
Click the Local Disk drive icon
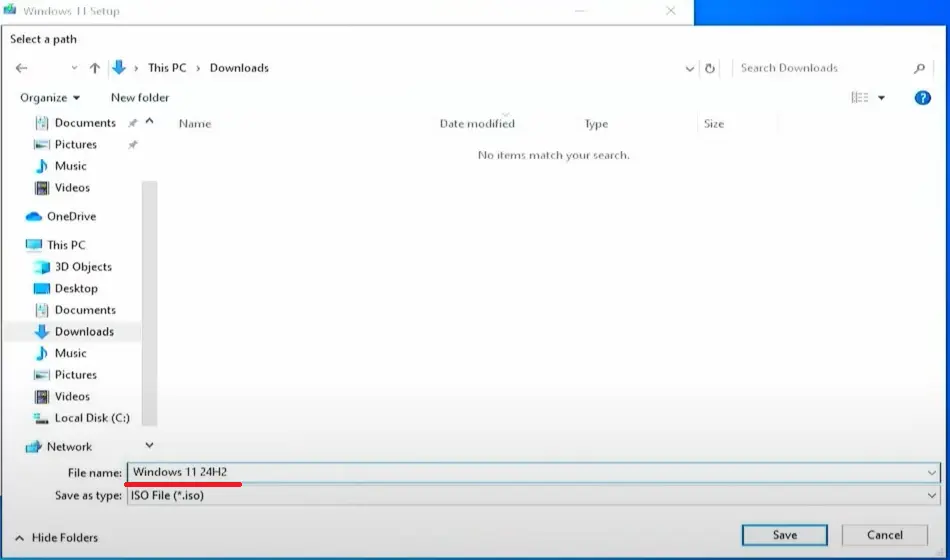pyautogui.click(x=41, y=418)
